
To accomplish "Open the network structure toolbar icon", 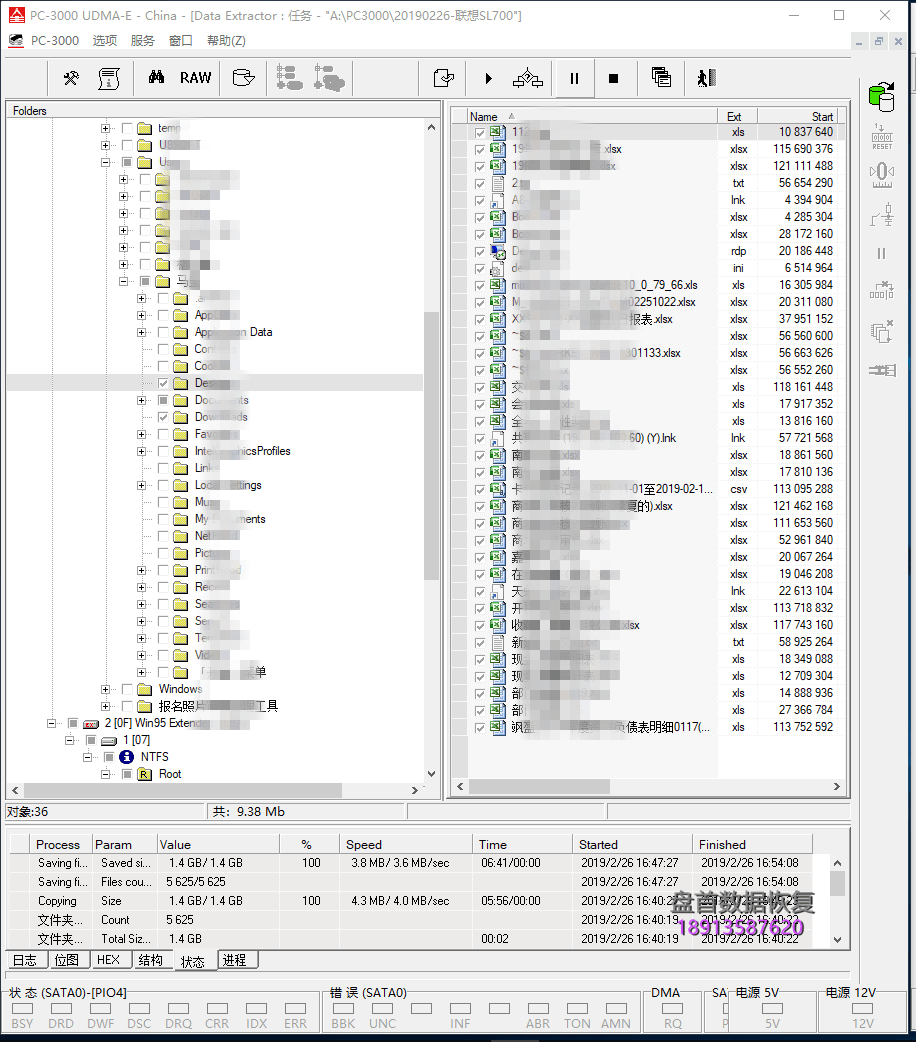I will [528, 78].
